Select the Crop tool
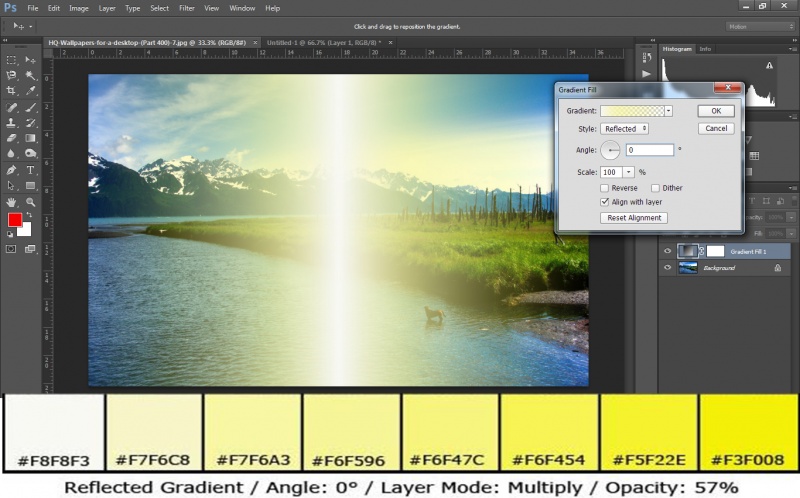This screenshot has height=498, width=800. pos(12,91)
